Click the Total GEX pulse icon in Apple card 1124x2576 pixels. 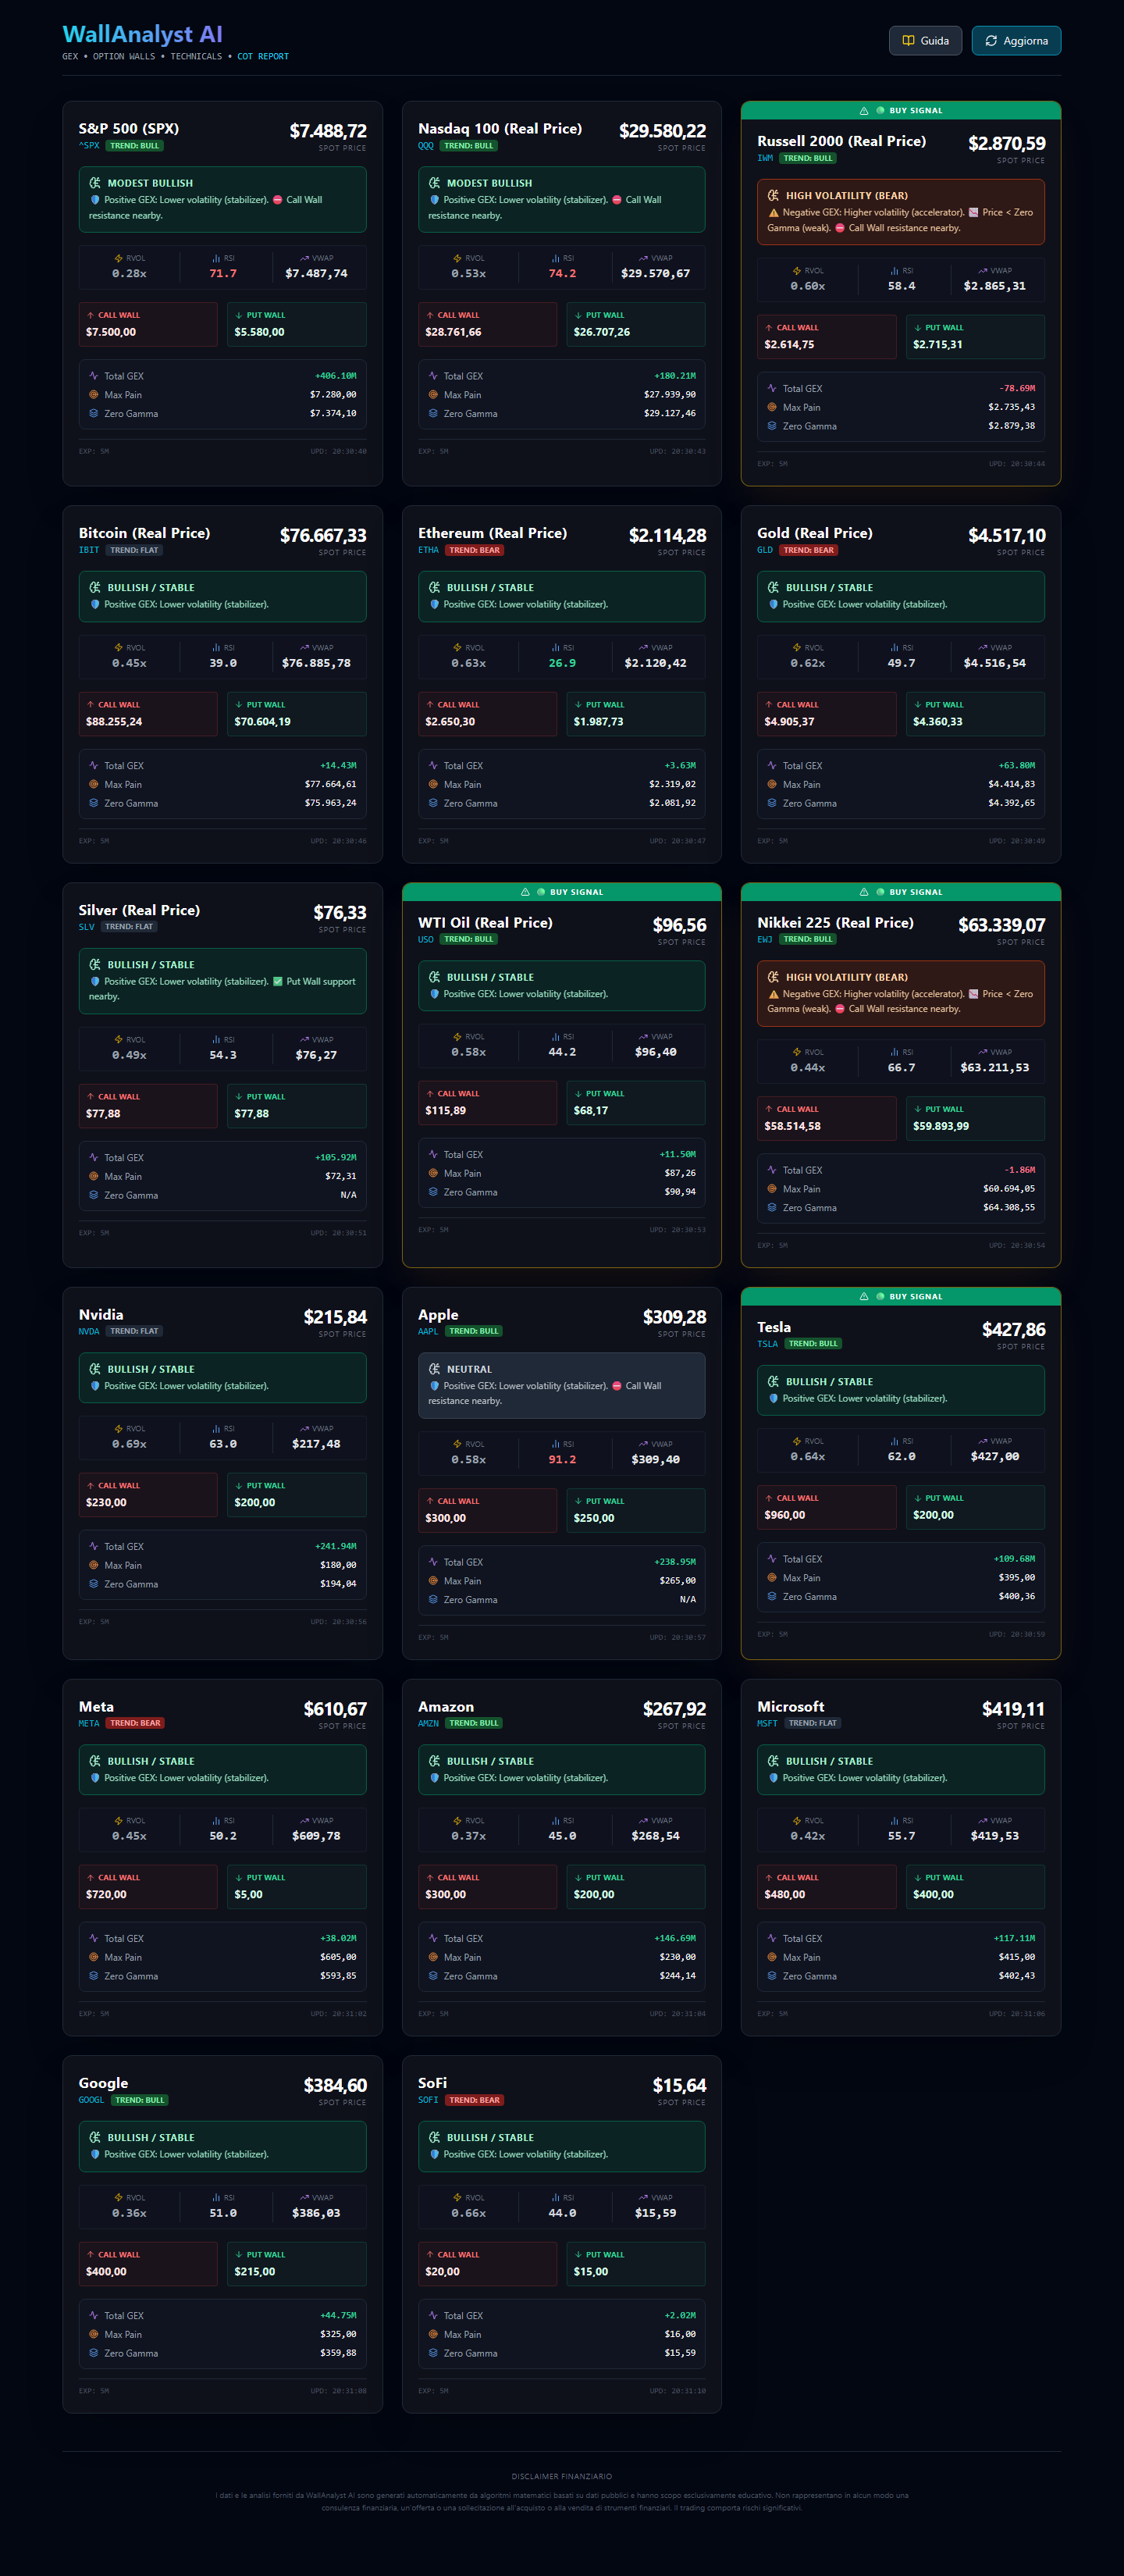[433, 1562]
